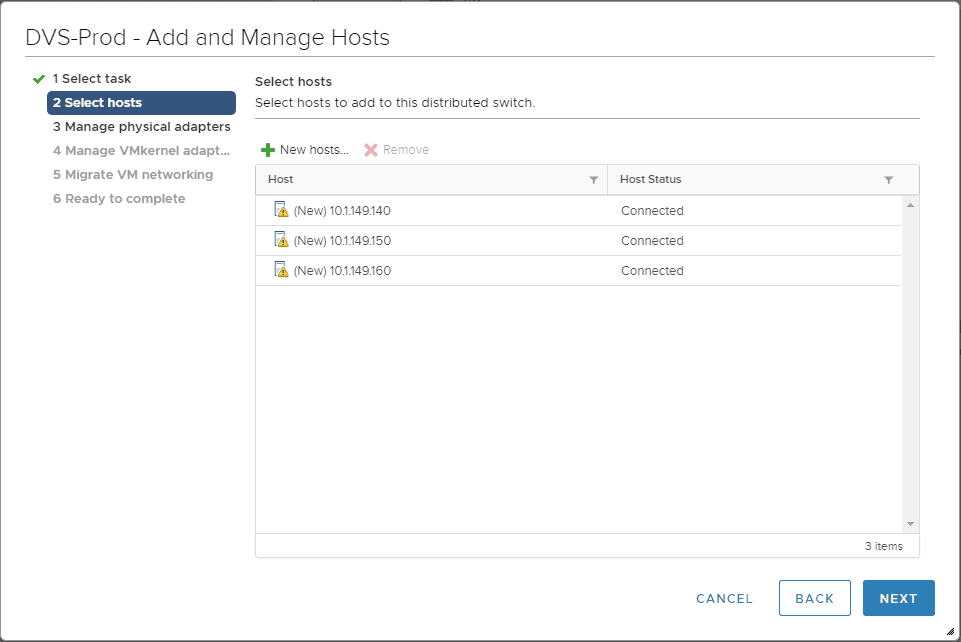The image size is (961, 642).
Task: Open the filter icon on Host Status column
Action: point(888,179)
